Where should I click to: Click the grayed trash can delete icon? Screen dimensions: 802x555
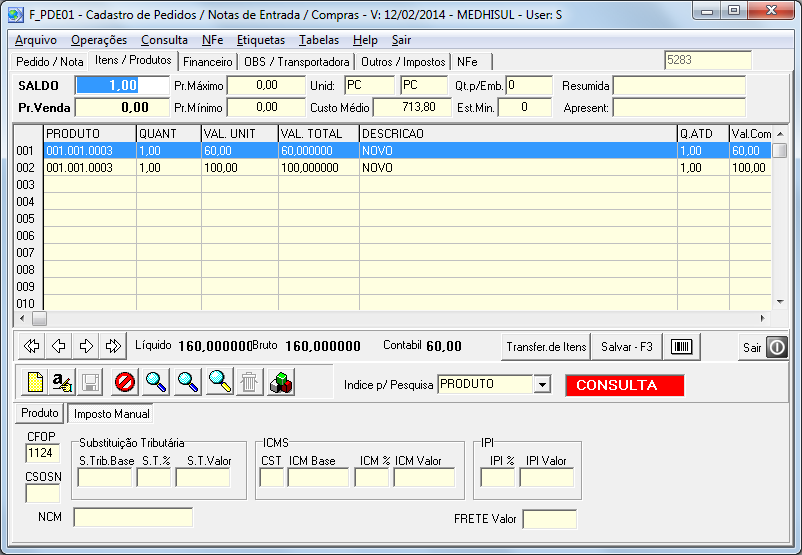[x=249, y=382]
